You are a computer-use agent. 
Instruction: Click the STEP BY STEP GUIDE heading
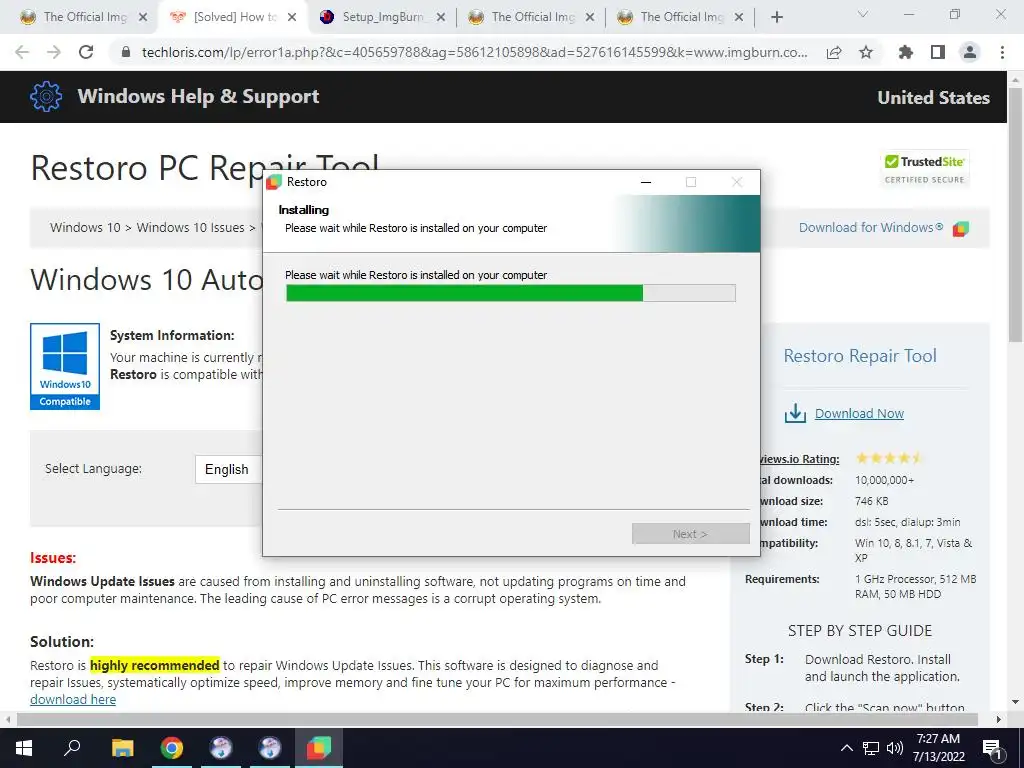(x=859, y=631)
